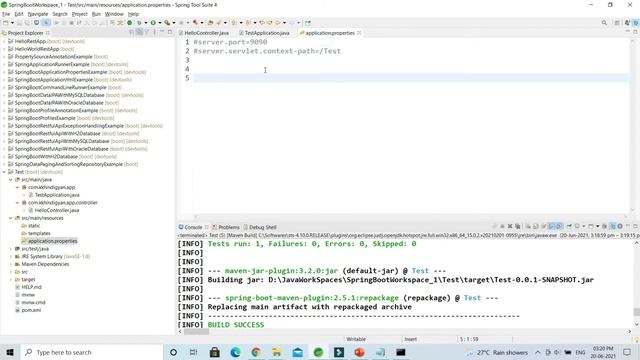The width and height of the screenshot is (640, 360).
Task: Toggle the green Pin Console icon
Action: 569,227
